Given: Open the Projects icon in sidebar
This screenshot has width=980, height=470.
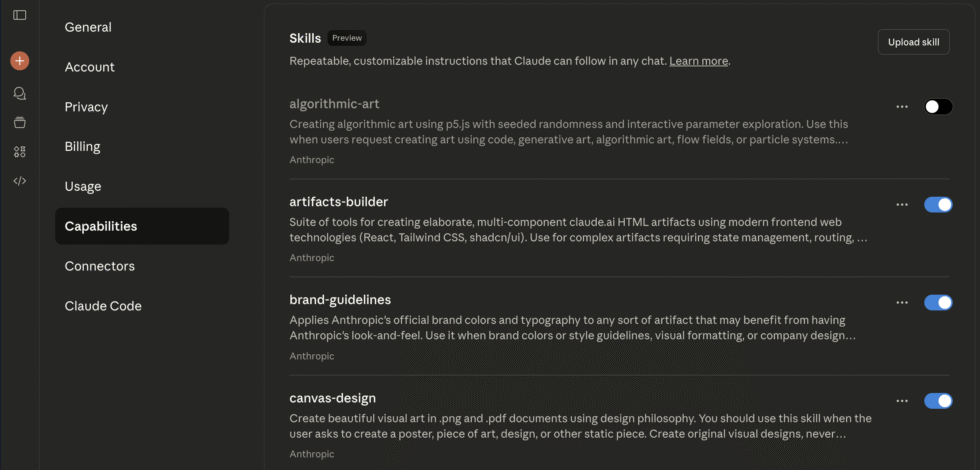Looking at the screenshot, I should coord(20,122).
